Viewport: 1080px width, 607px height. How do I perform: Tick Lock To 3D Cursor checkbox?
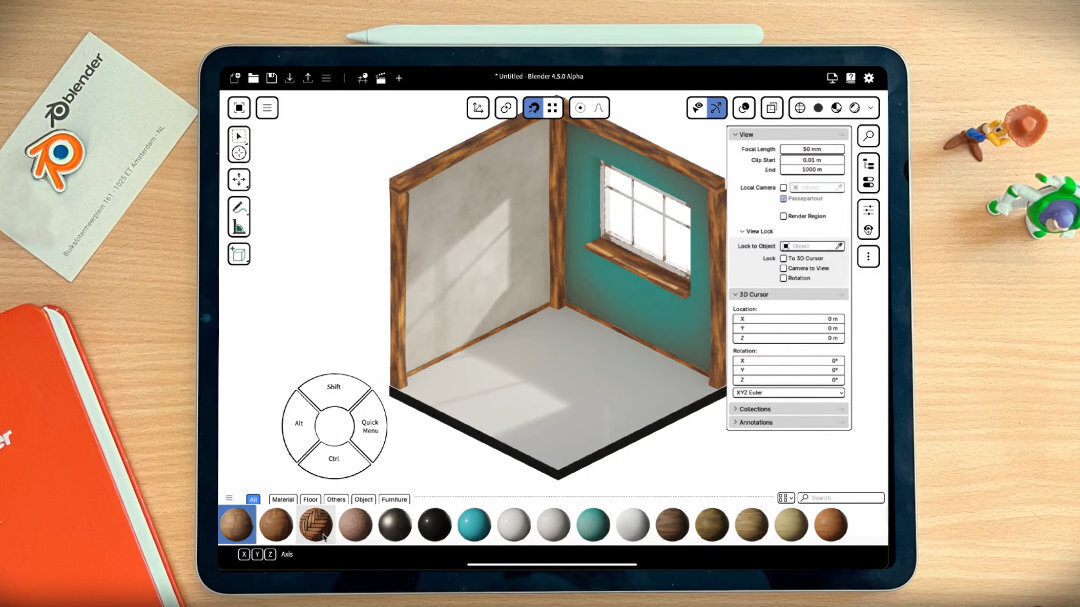[x=783, y=258]
